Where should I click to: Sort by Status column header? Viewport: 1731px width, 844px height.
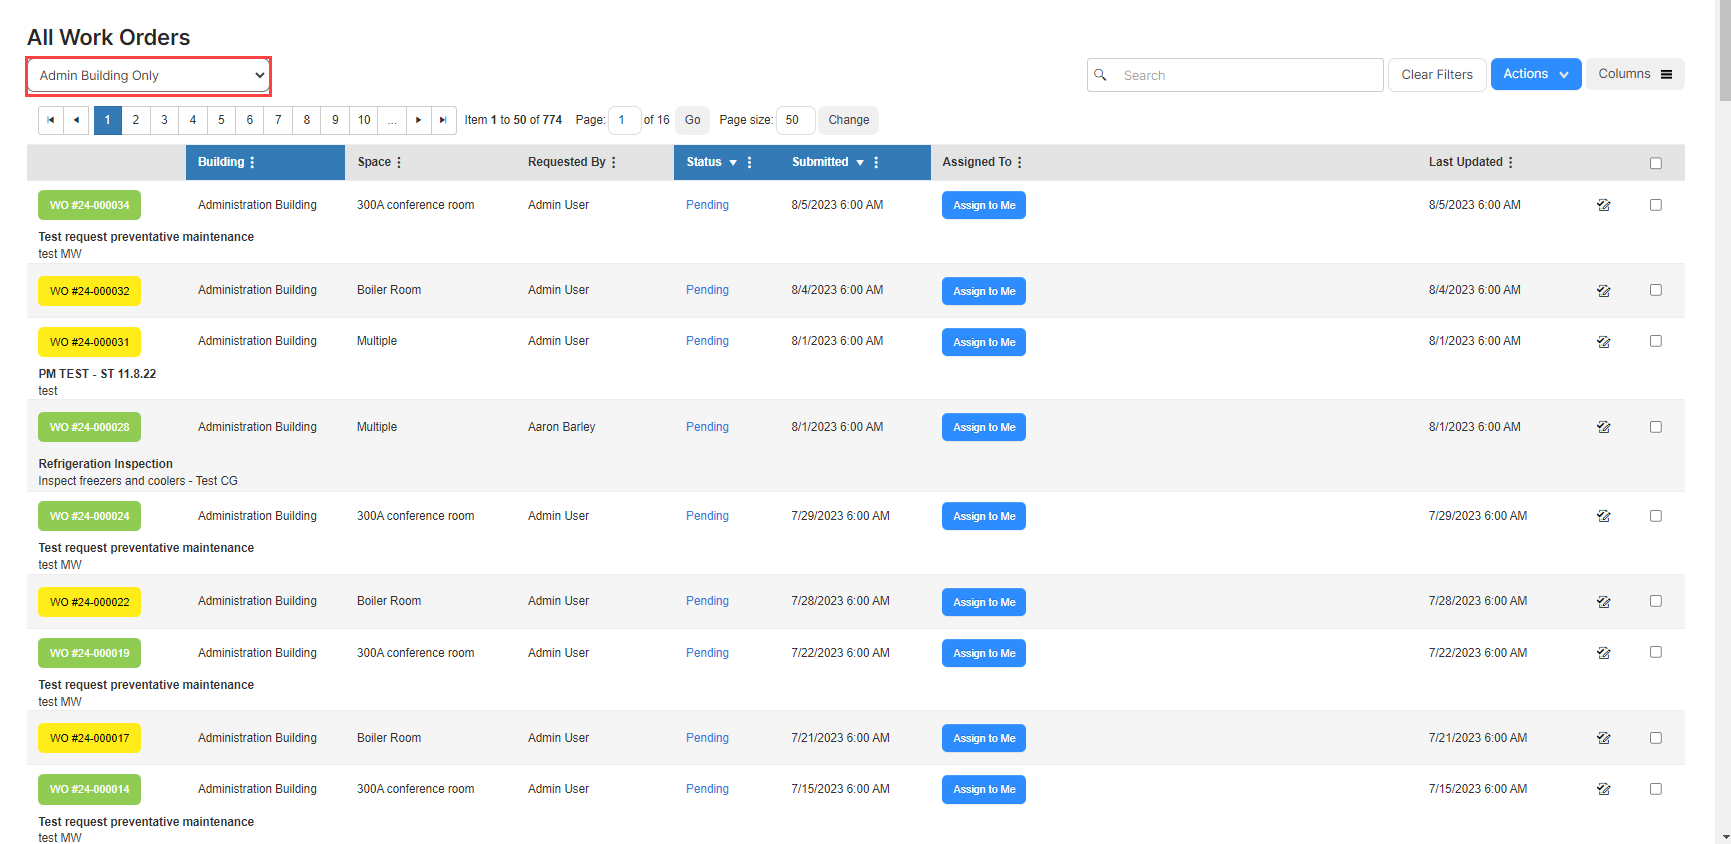pyautogui.click(x=704, y=162)
